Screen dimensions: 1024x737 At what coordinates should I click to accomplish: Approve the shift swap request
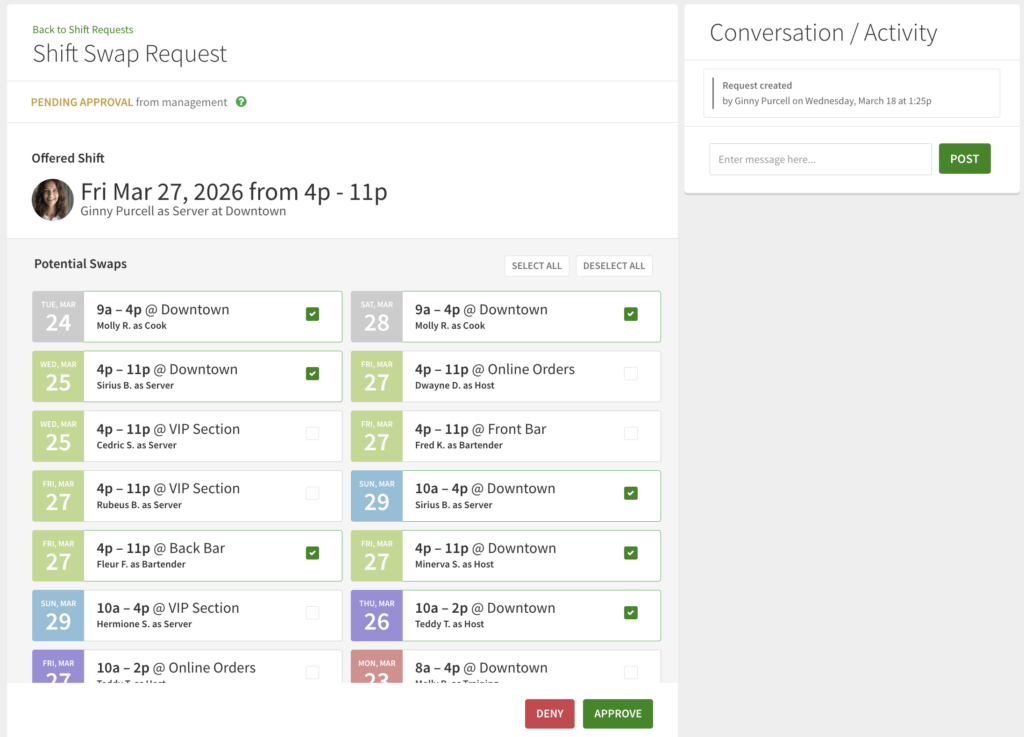[x=617, y=713]
